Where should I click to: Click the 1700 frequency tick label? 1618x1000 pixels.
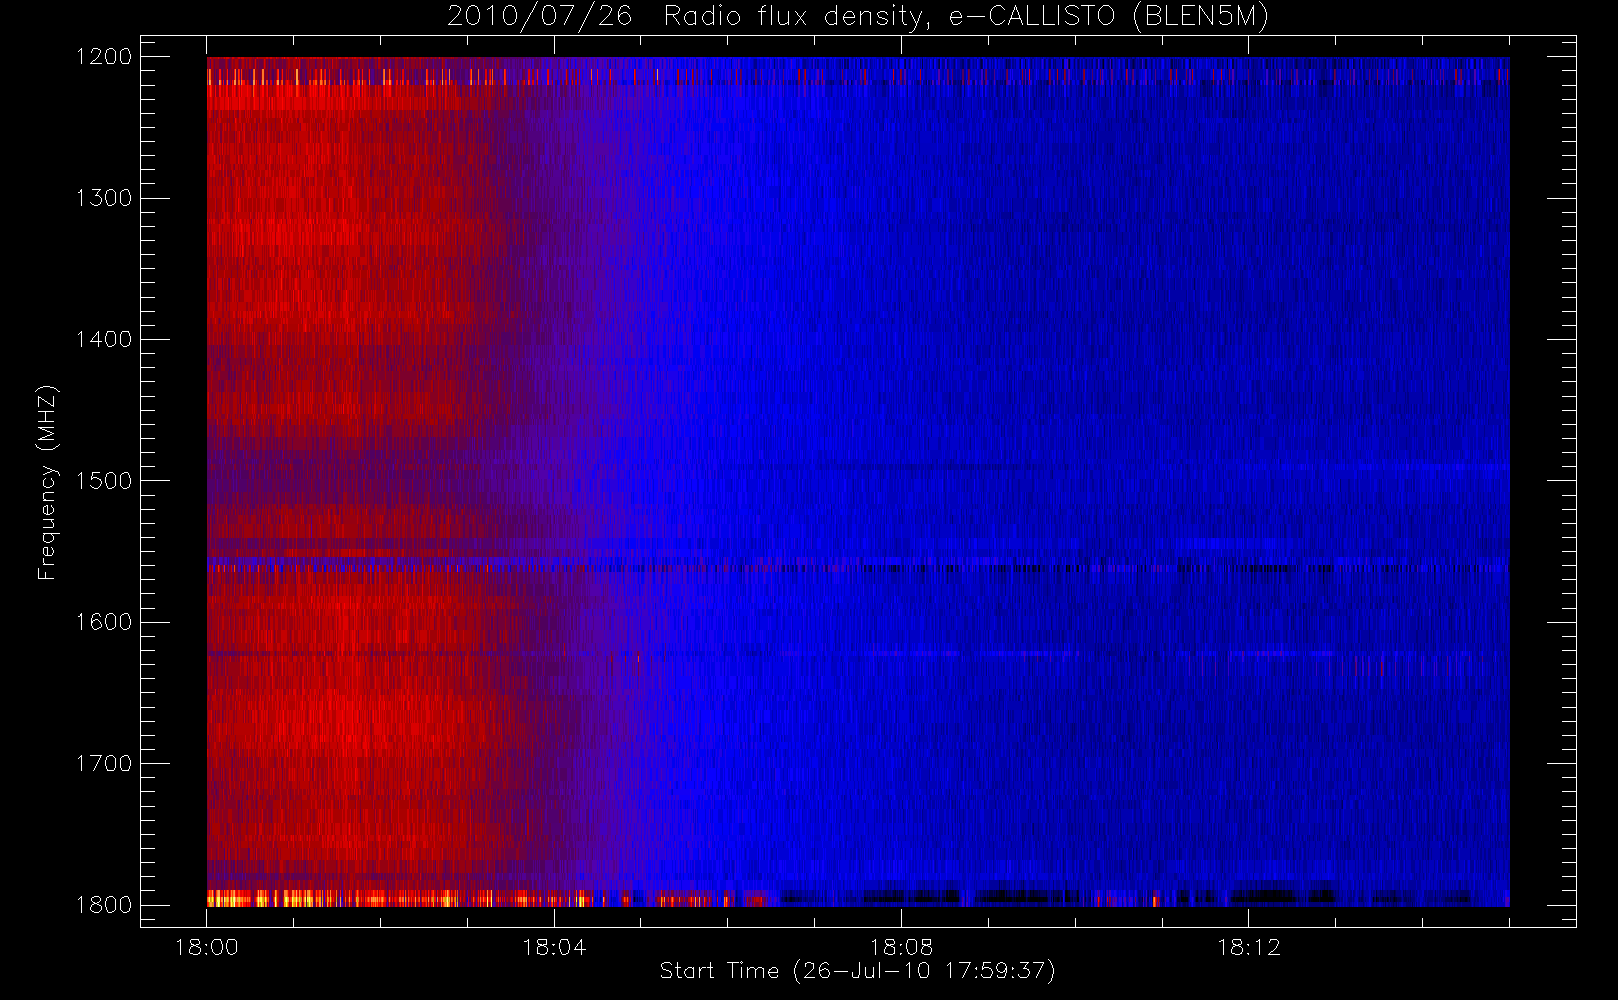click(x=104, y=764)
